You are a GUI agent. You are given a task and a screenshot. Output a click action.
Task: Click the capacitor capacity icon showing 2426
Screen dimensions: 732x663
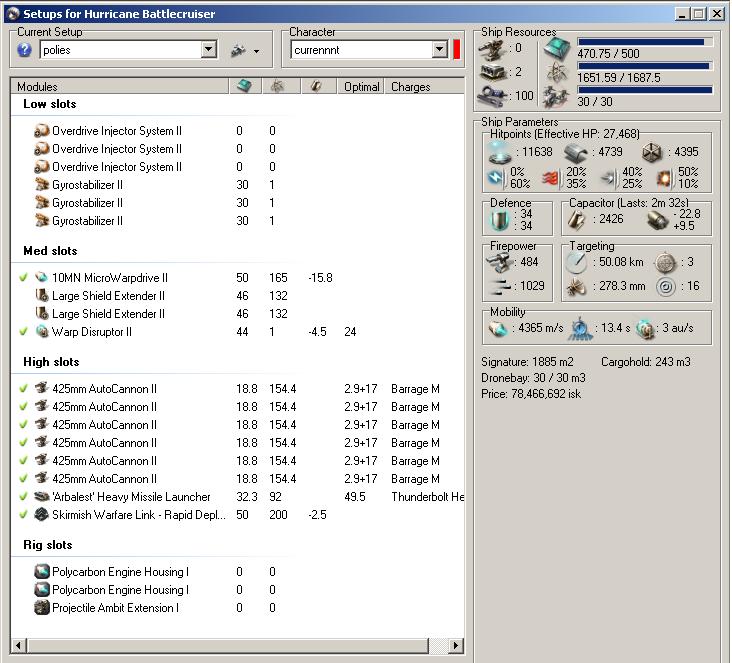tap(577, 219)
